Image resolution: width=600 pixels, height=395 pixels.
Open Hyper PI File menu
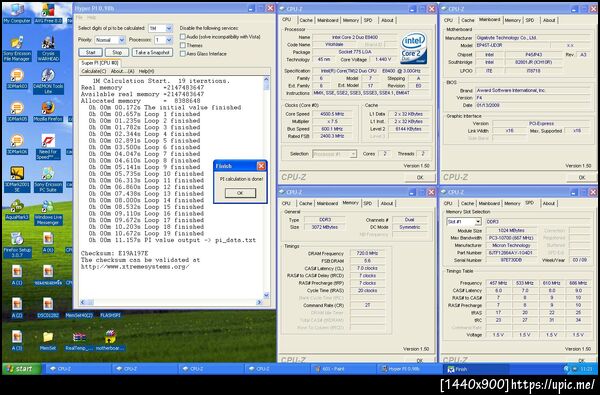pos(79,18)
